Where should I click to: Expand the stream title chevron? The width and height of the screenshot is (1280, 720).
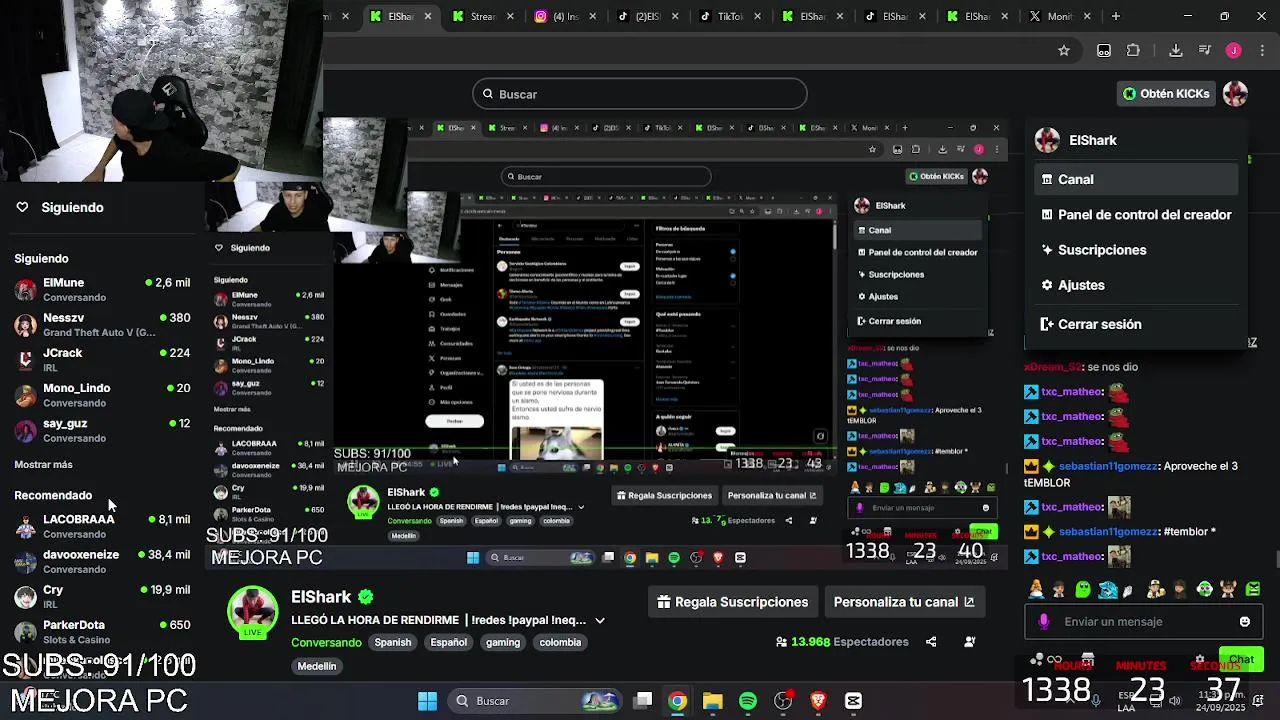pos(600,621)
